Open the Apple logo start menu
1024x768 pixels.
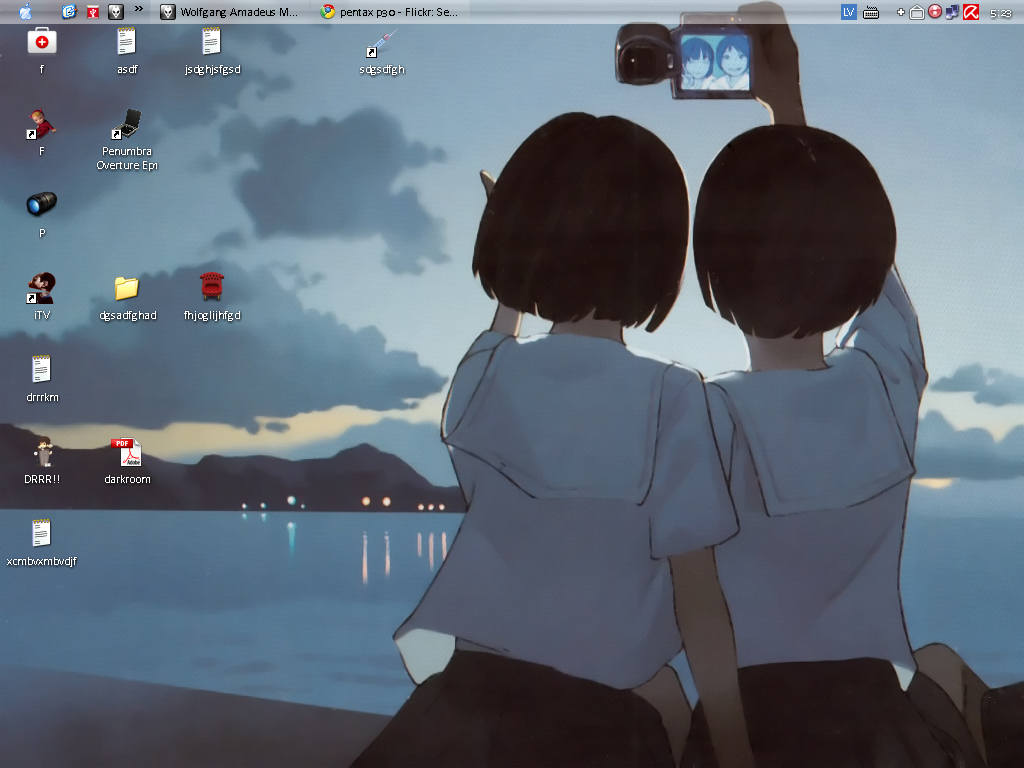25,12
